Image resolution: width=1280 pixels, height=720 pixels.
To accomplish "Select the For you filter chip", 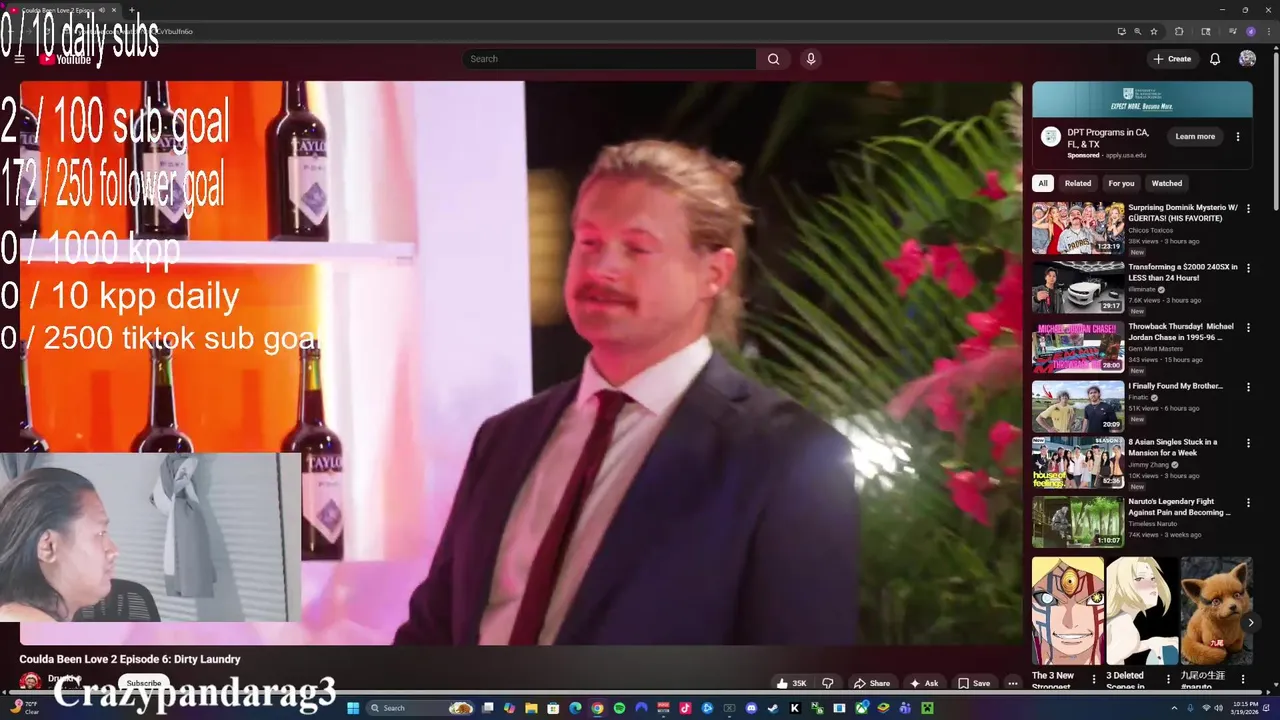I will point(1121,183).
